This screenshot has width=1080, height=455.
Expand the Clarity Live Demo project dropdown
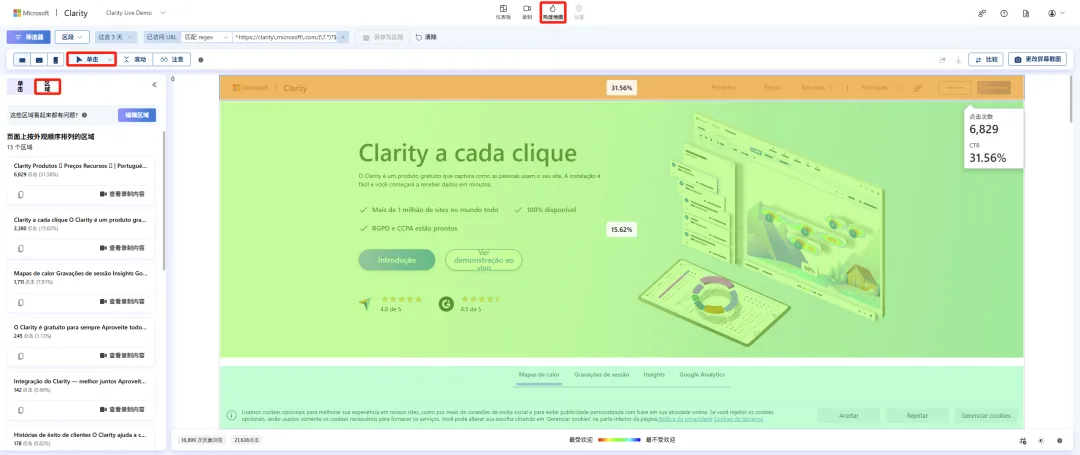tap(136, 13)
